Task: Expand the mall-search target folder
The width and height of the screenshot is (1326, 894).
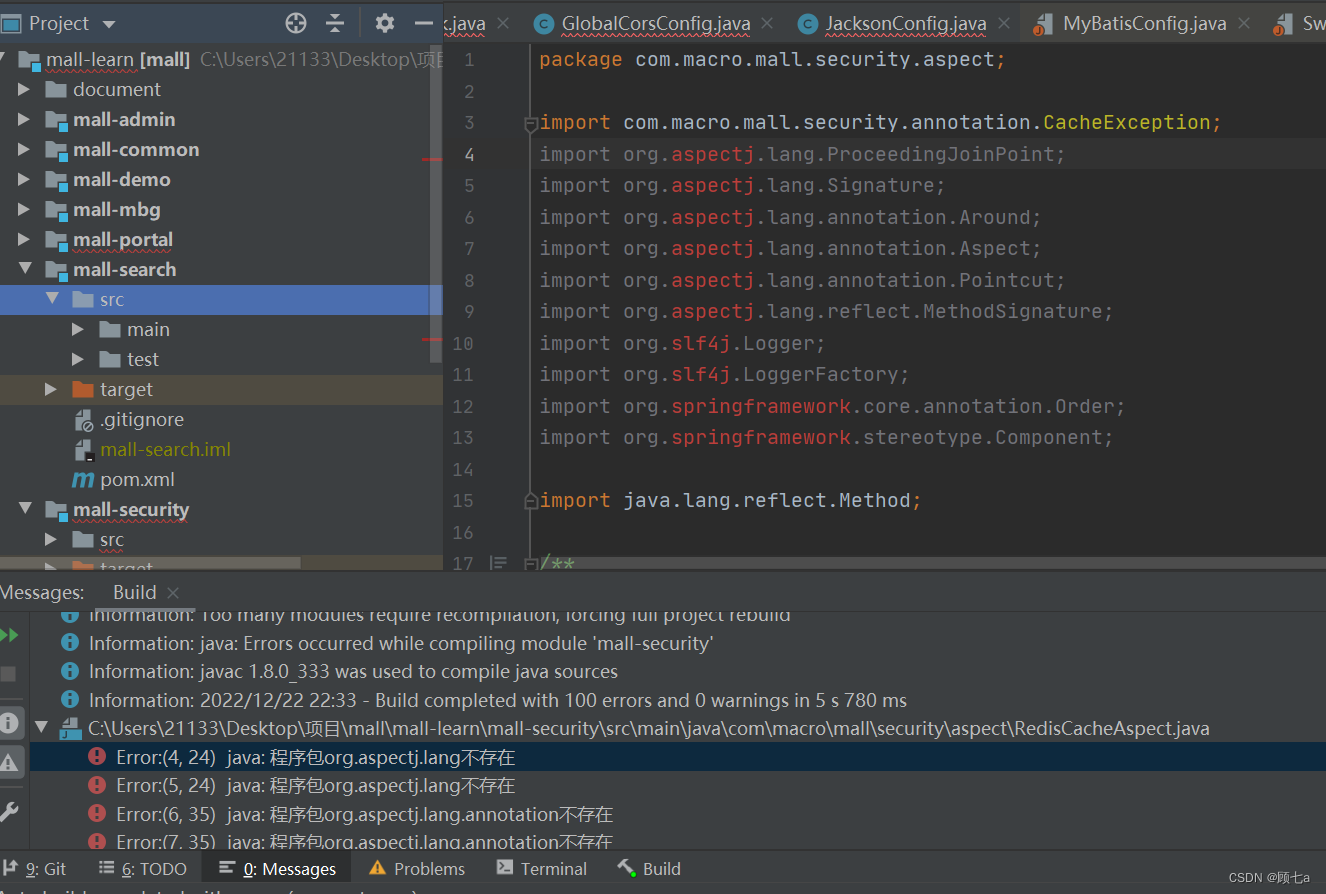Action: pyautogui.click(x=51, y=389)
